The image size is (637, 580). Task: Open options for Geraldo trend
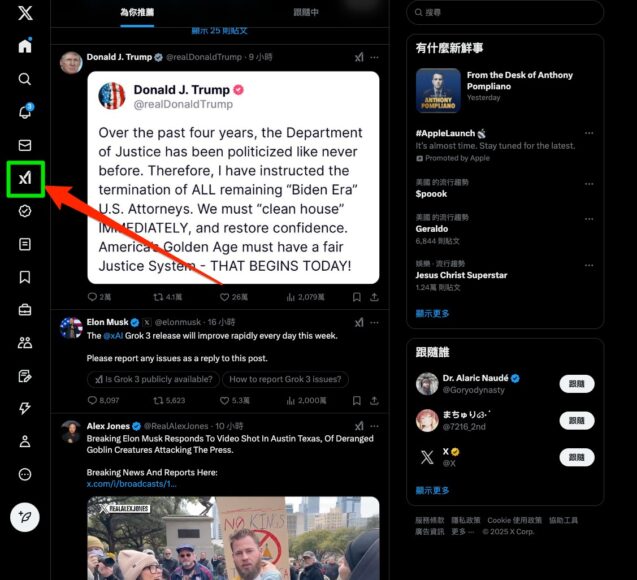click(x=589, y=219)
